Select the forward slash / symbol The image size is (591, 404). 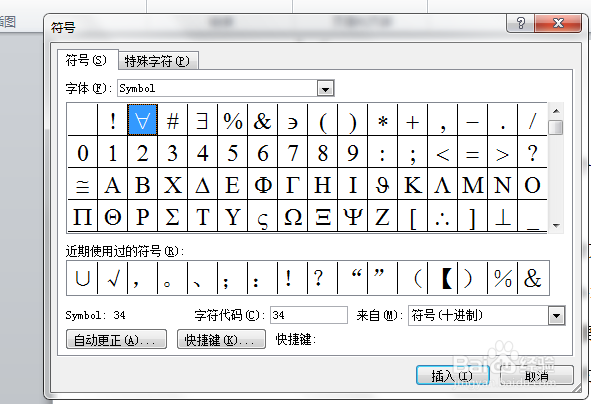click(533, 120)
